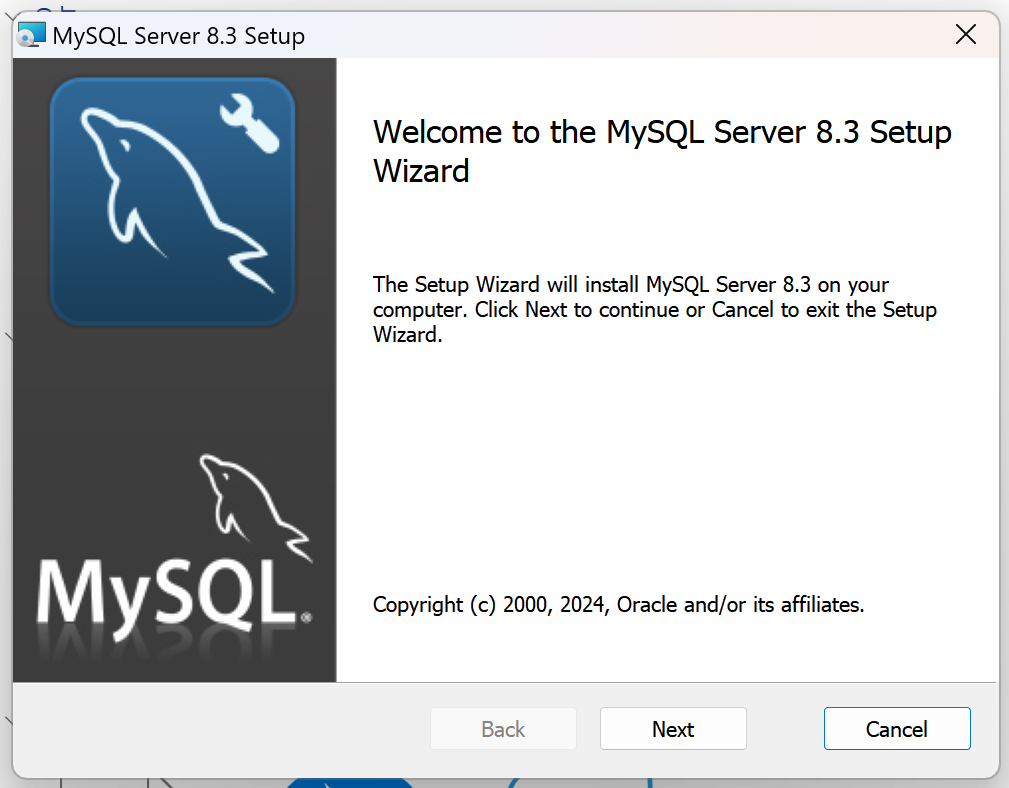The height and width of the screenshot is (788, 1009).
Task: Click the "MySQL Server 8.3 Setup" title bar text
Action: pos(179,36)
